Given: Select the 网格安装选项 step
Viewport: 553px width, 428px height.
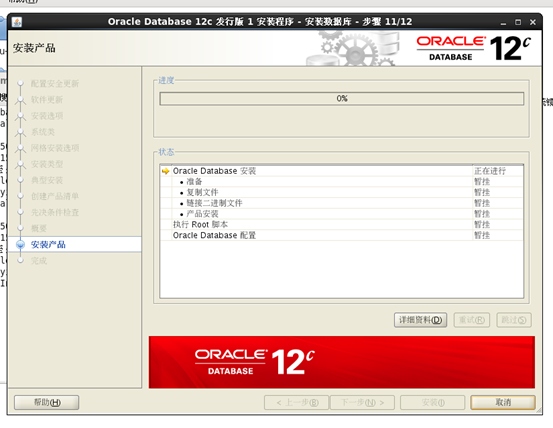Looking at the screenshot, I should tap(55, 148).
